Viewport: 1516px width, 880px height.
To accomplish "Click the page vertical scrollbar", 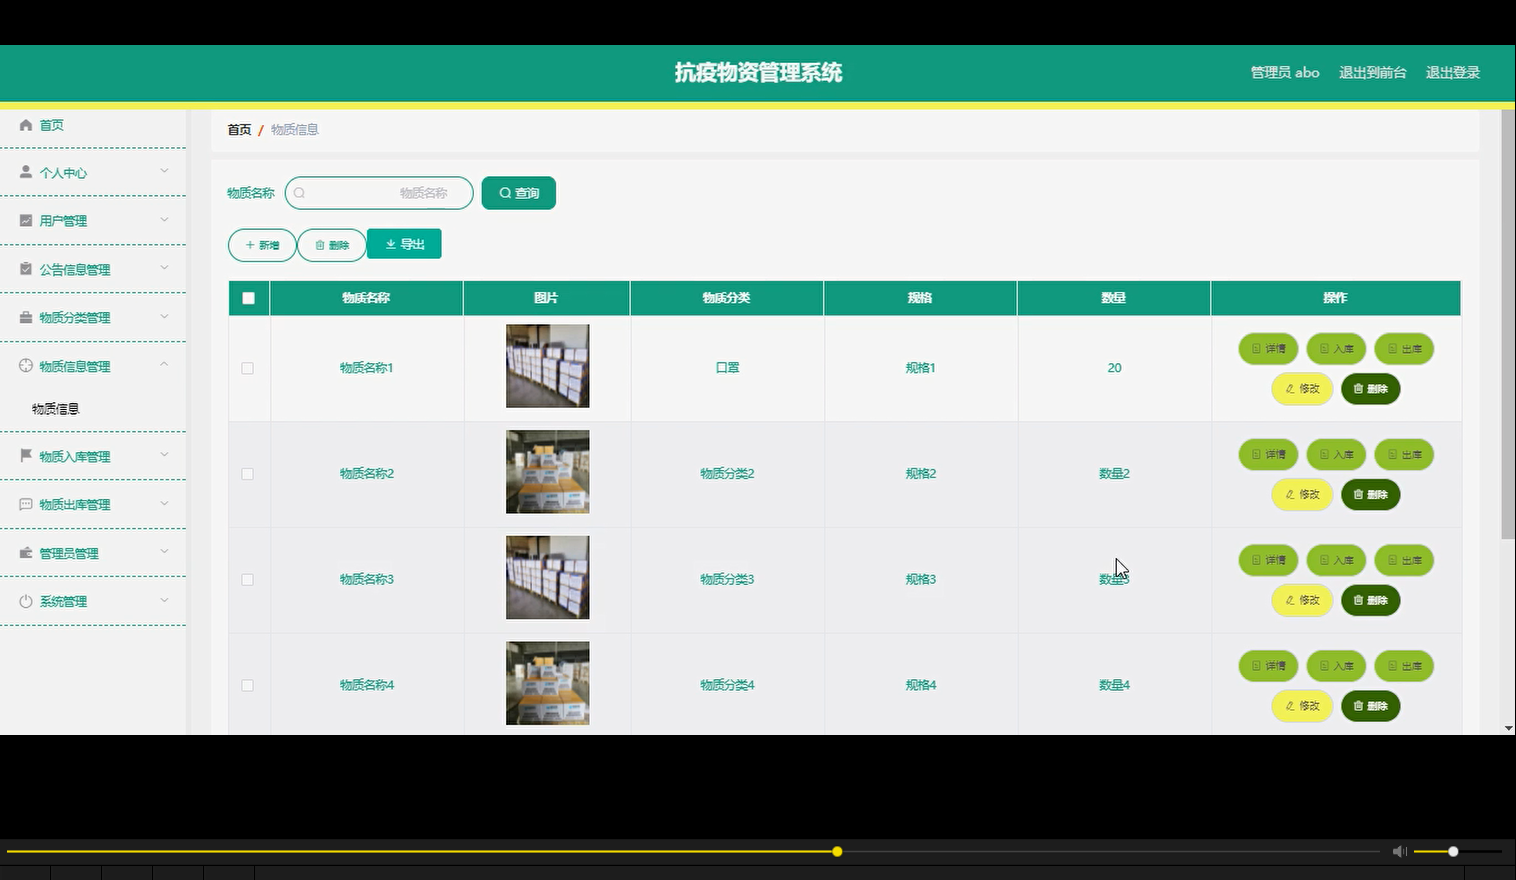I will click(x=1508, y=325).
